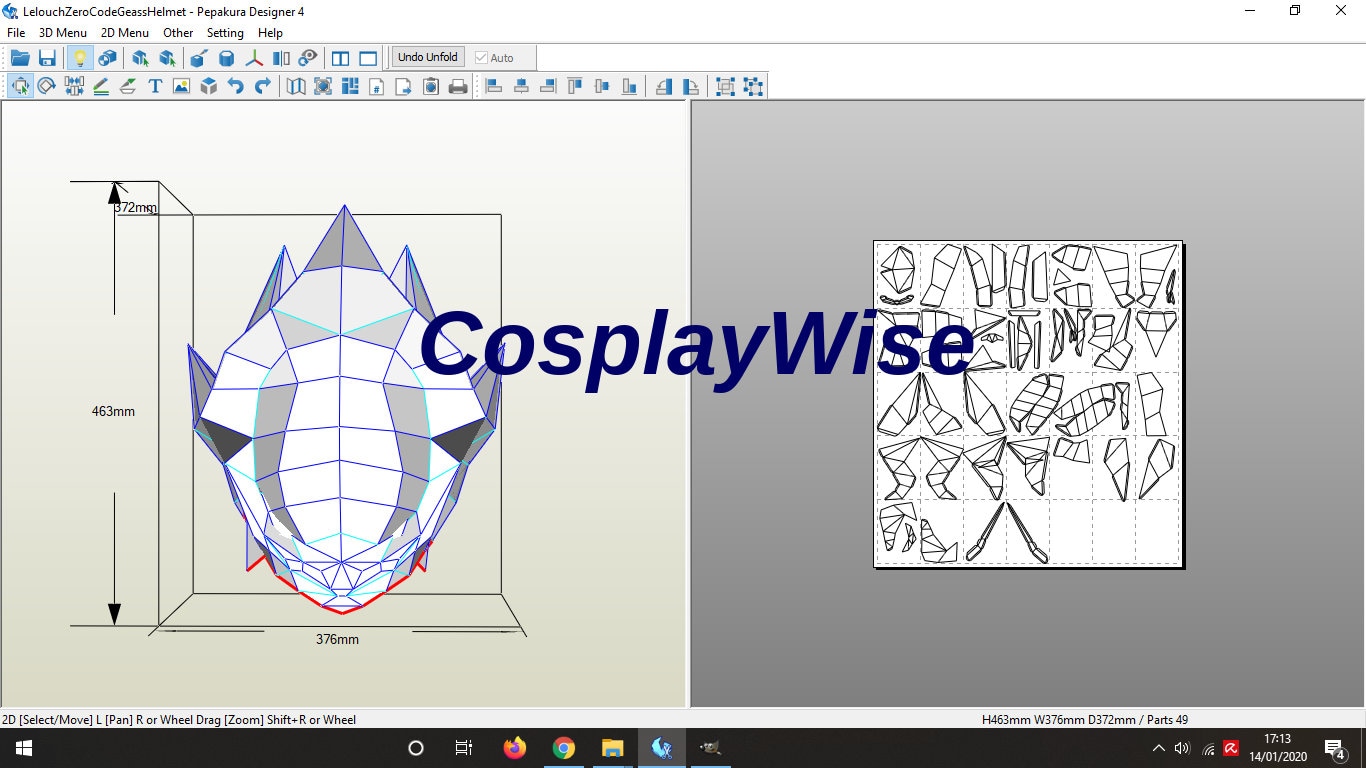Click the folded map unfold icon

point(296,86)
